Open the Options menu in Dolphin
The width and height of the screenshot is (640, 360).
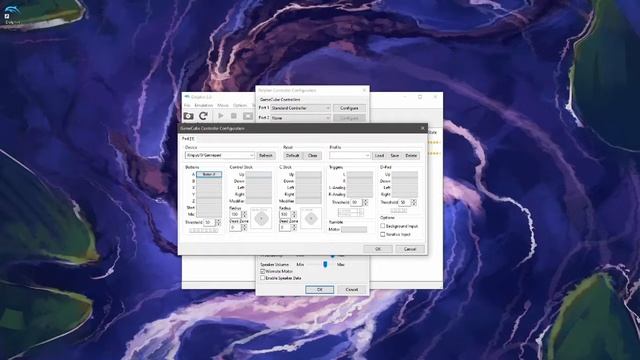point(240,105)
